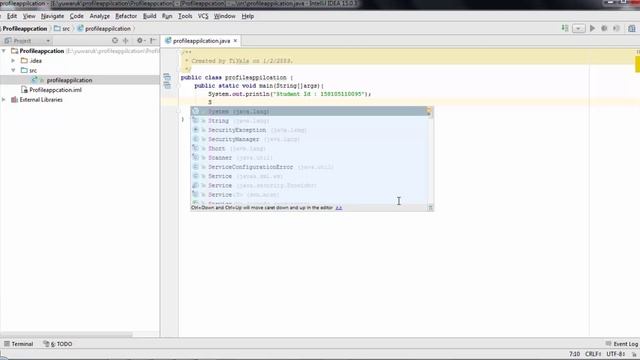Click the scroll from source icon

coord(115,40)
